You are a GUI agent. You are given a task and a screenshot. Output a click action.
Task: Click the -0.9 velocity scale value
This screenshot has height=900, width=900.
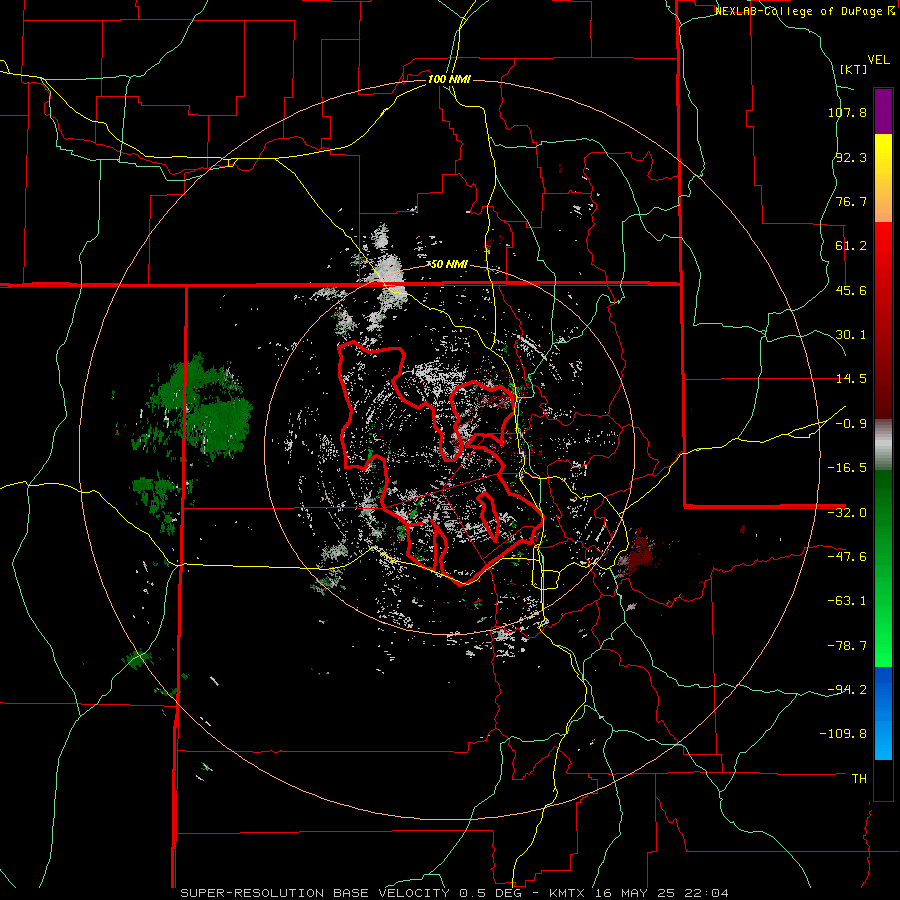[851, 424]
